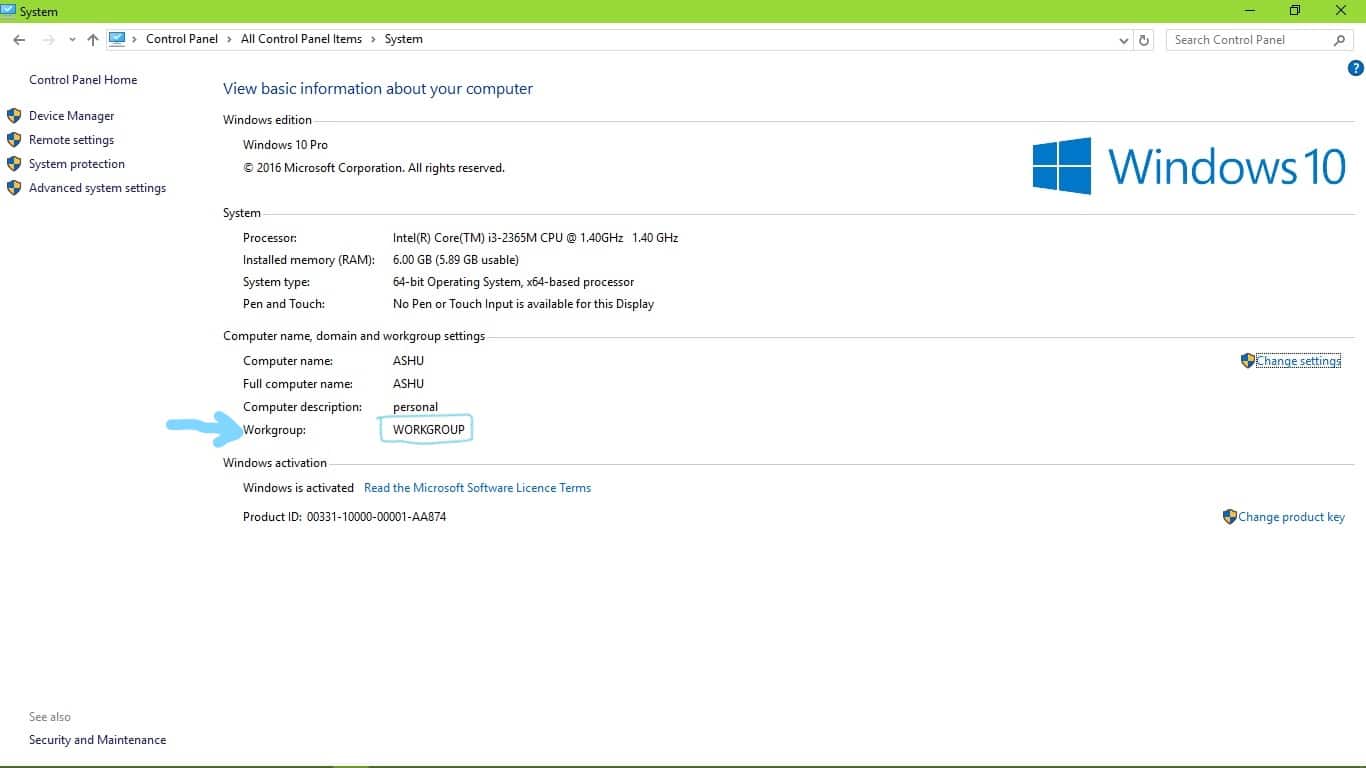1366x768 pixels.
Task: Minimize the System window
Action: 1250,11
